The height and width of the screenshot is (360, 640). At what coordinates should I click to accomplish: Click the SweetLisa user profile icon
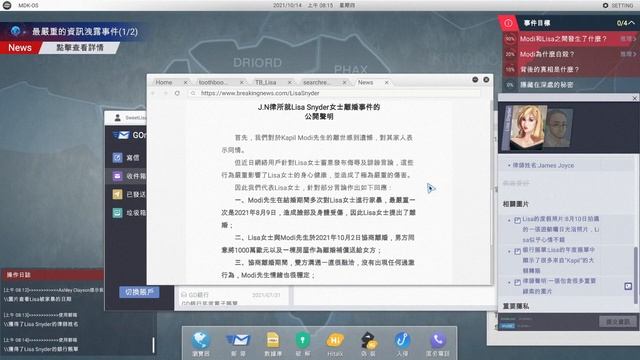tap(118, 118)
